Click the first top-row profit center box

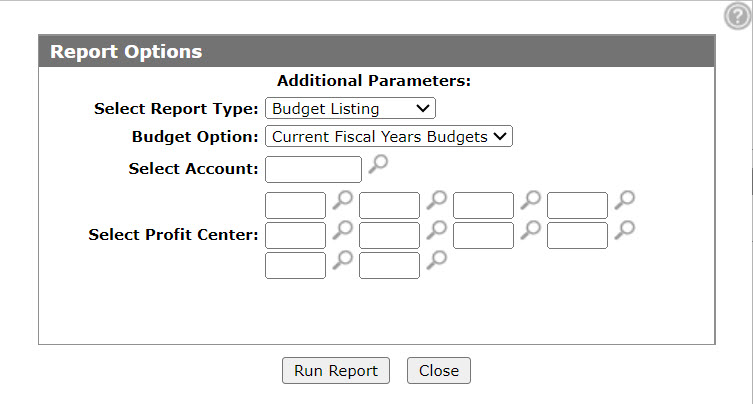coord(295,205)
